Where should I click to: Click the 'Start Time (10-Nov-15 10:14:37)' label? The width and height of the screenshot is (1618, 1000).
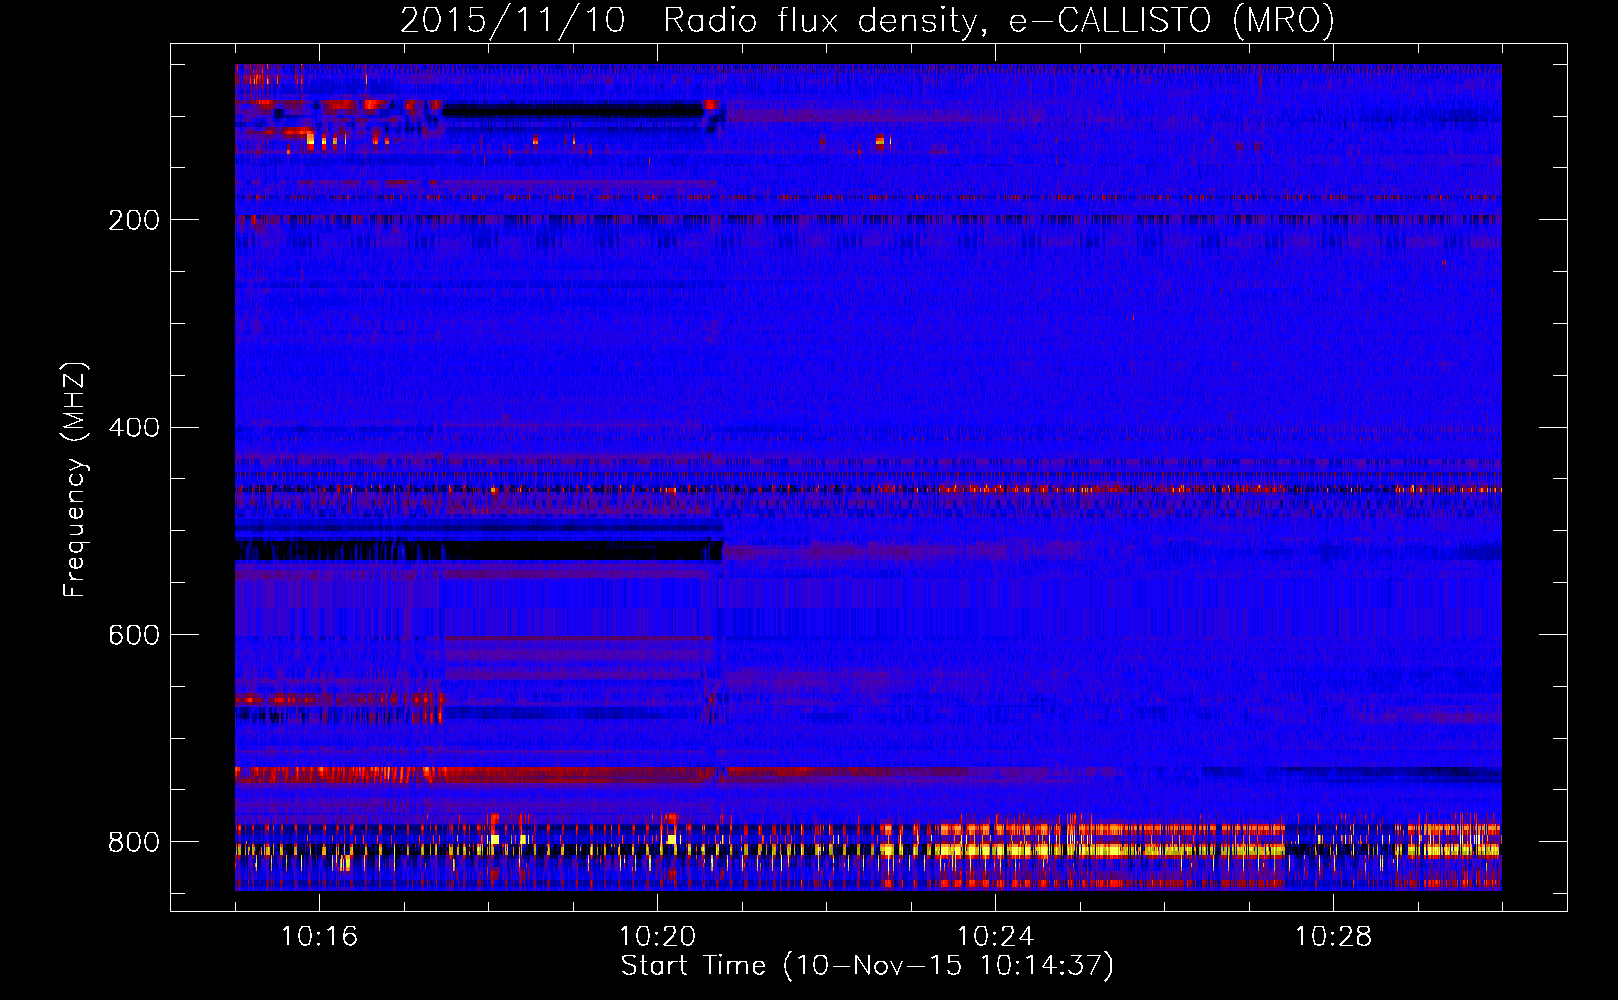pyautogui.click(x=867, y=966)
